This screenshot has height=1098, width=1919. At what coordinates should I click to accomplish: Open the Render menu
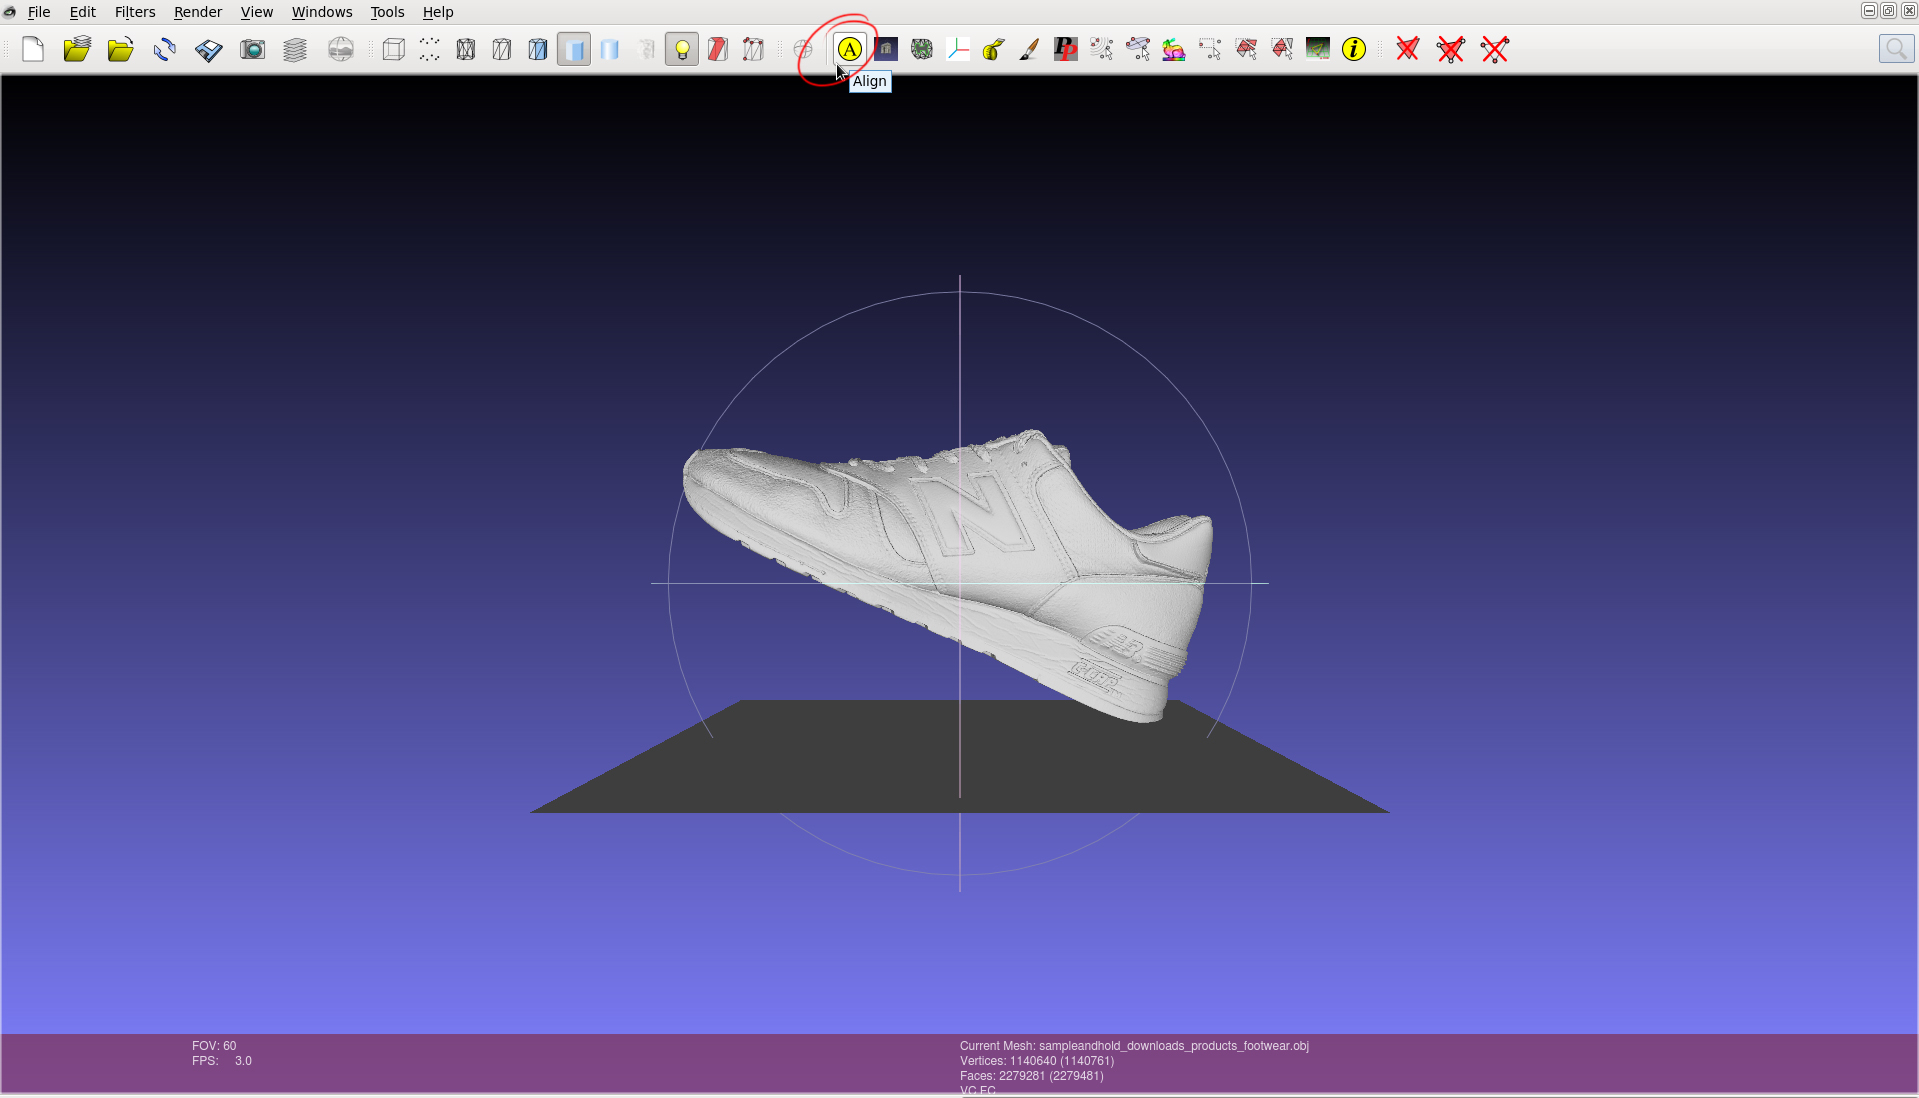pyautogui.click(x=198, y=12)
